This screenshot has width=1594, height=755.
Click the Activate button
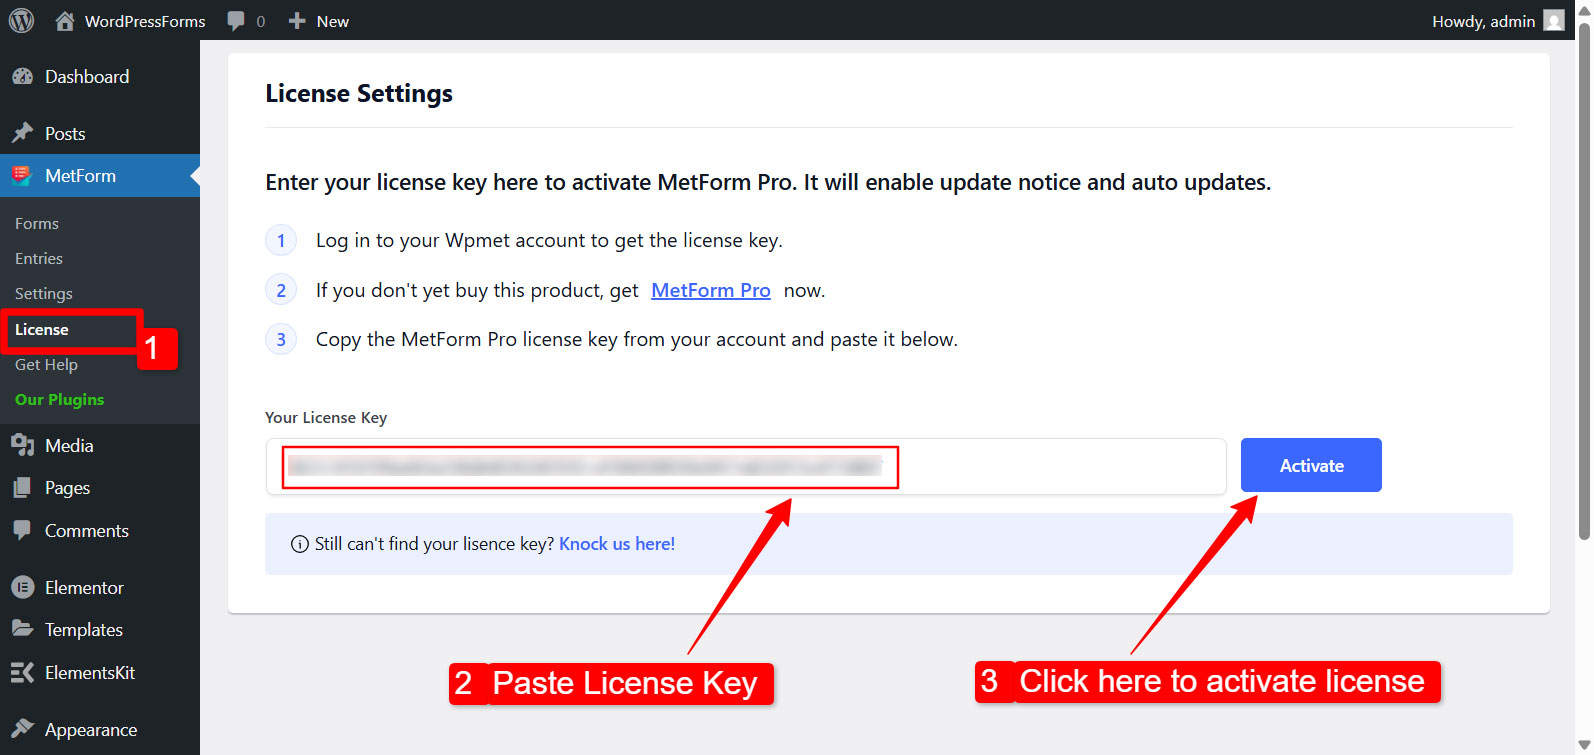1311,465
